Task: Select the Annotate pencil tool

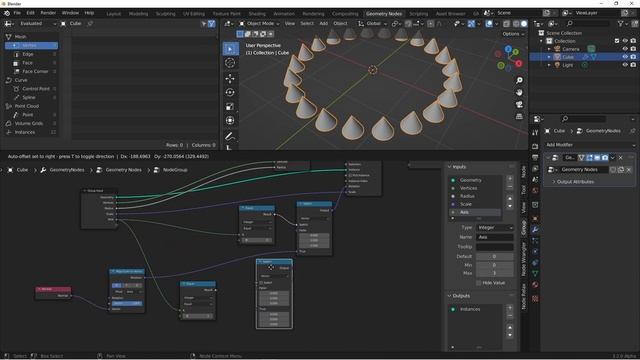Action: 230,136
